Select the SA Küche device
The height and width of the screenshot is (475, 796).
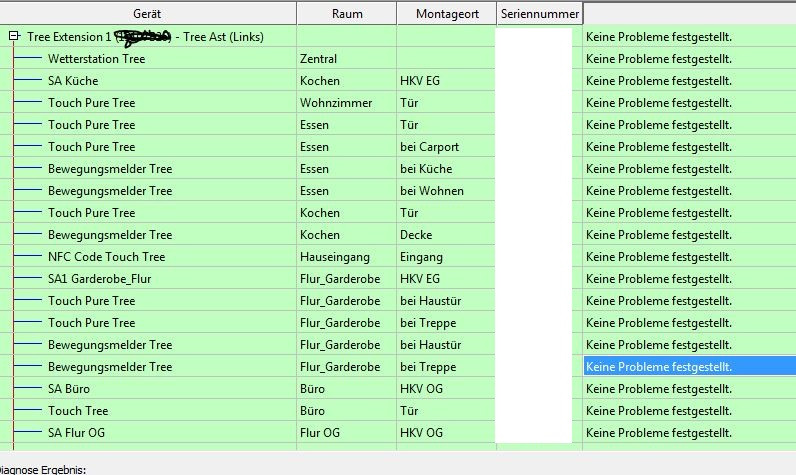[73, 81]
